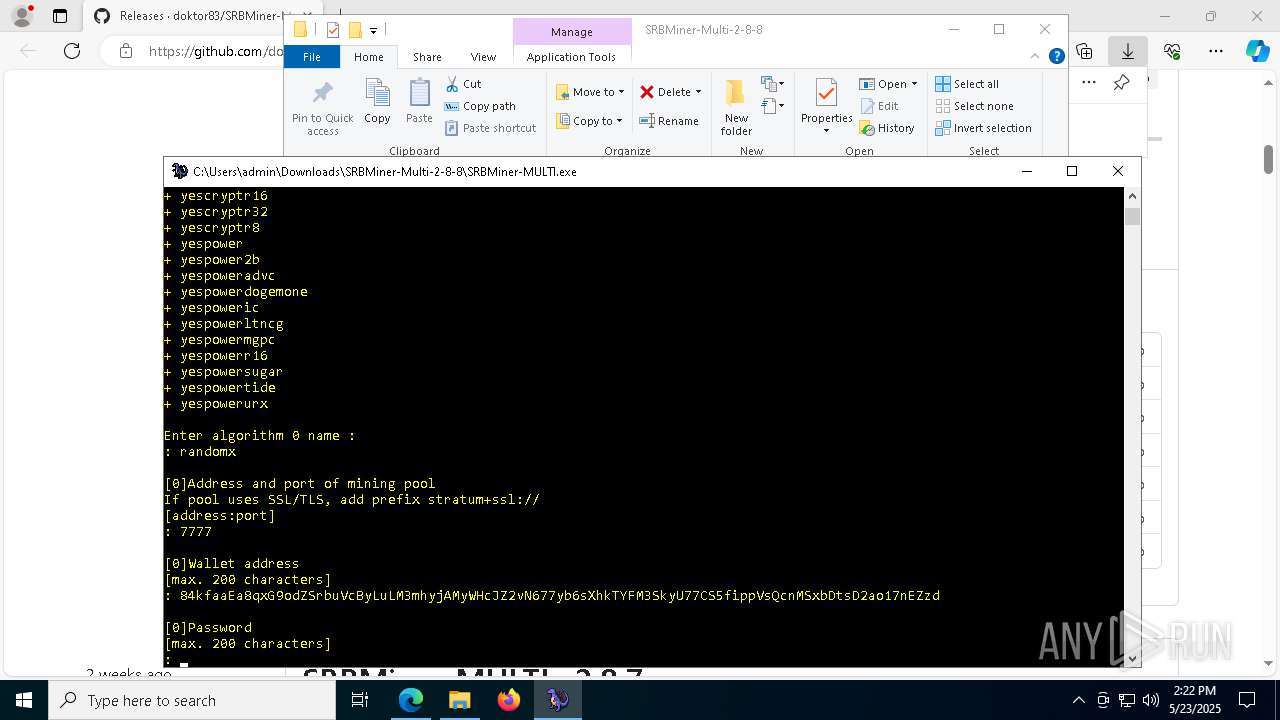Pin to Quick access in Explorer ribbon
The image size is (1280, 720).
[322, 109]
